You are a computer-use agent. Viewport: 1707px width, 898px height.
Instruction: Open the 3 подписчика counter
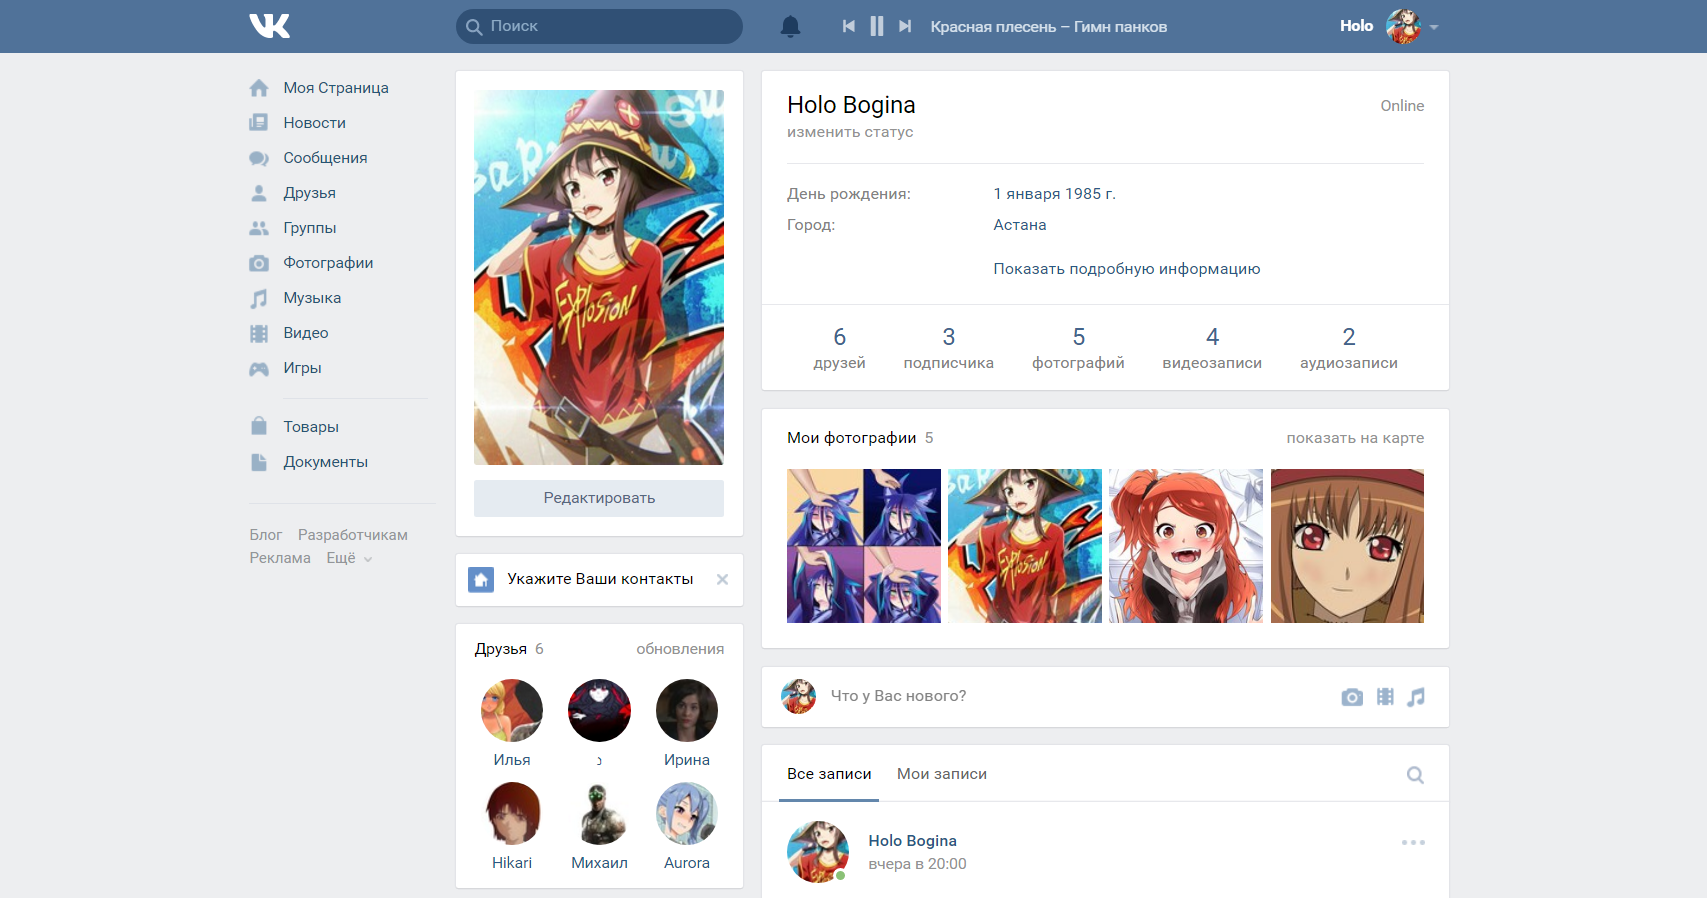(x=949, y=347)
